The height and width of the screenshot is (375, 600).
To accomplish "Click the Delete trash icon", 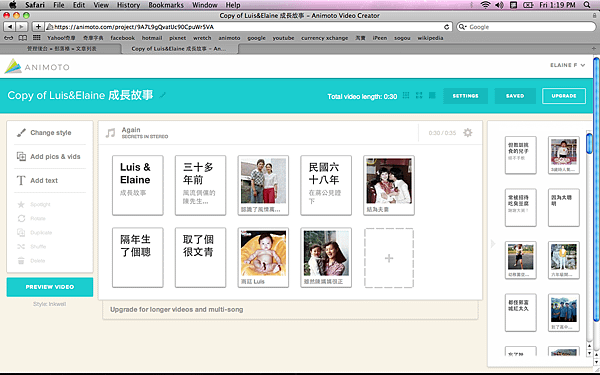I will click(x=21, y=261).
